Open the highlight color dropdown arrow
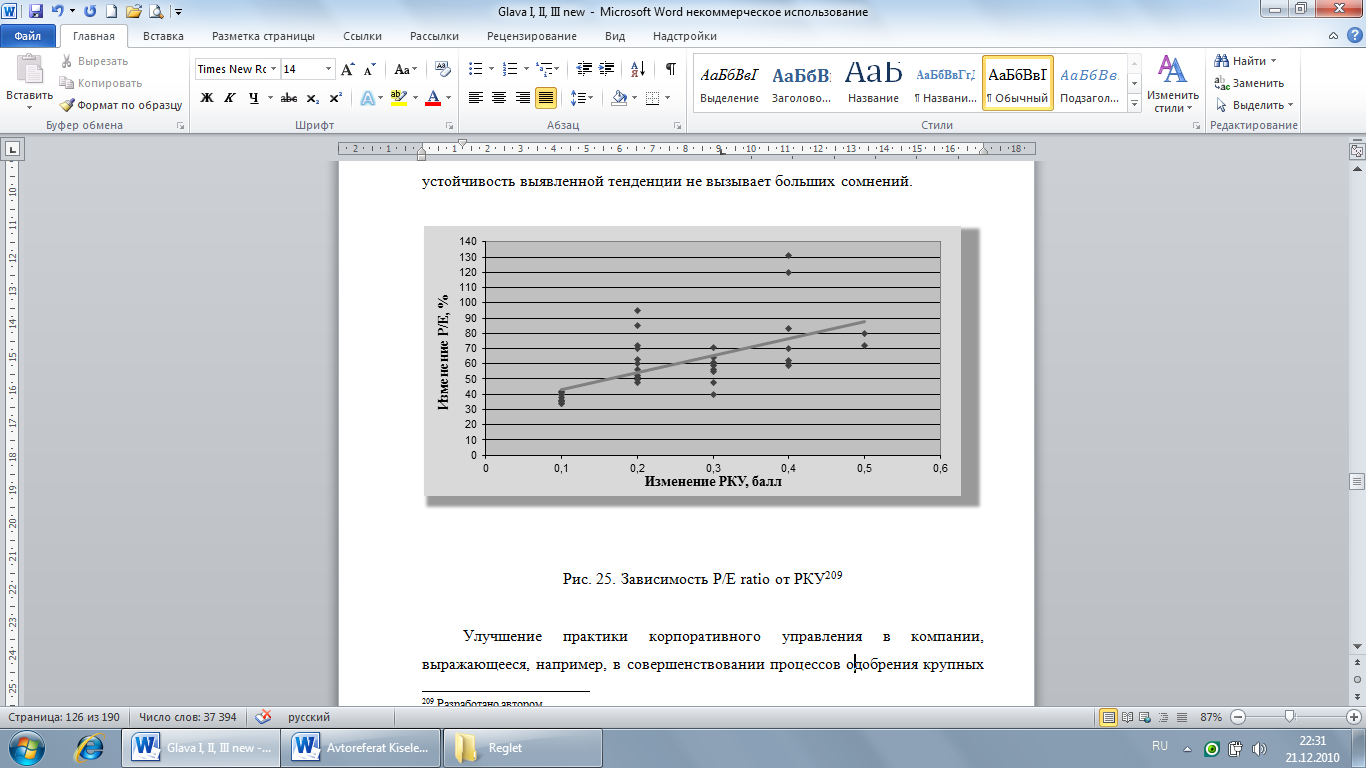This screenshot has height=768, width=1366. click(x=414, y=98)
